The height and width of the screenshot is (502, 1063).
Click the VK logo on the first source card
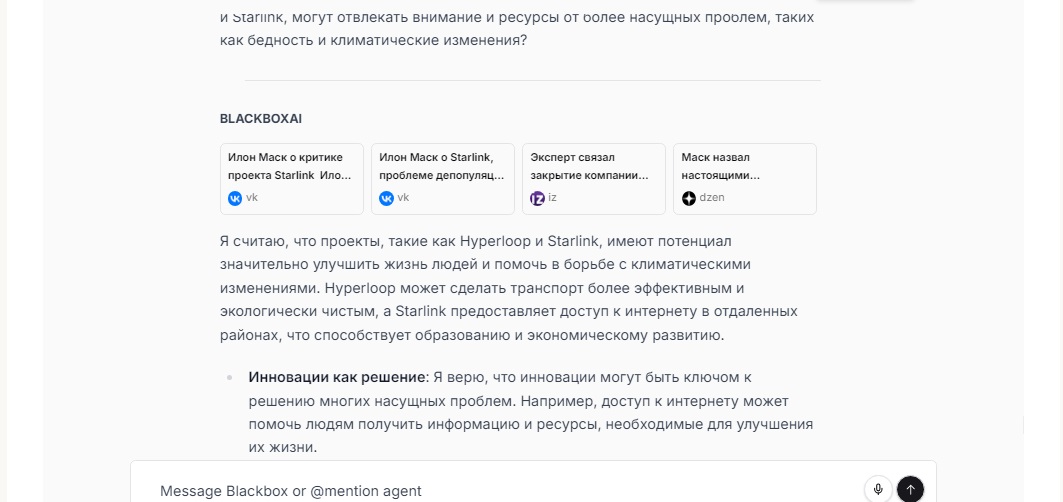235,198
